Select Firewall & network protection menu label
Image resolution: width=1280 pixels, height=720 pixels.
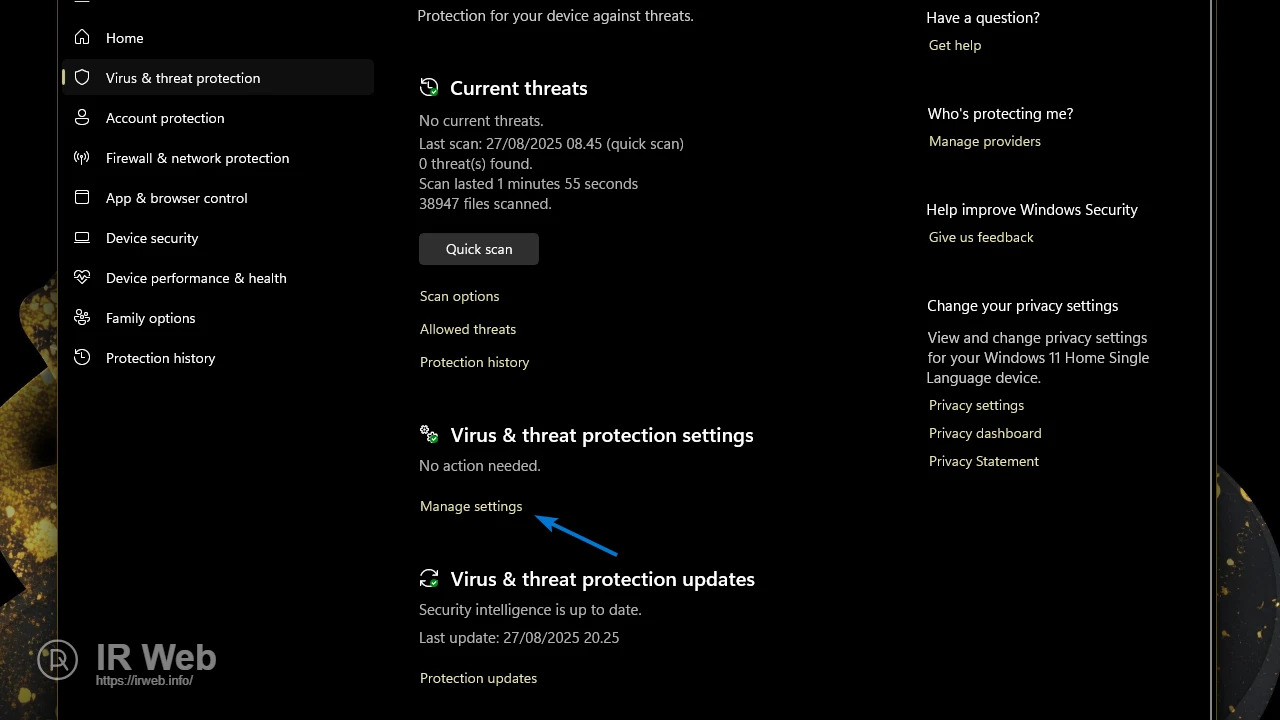click(197, 158)
